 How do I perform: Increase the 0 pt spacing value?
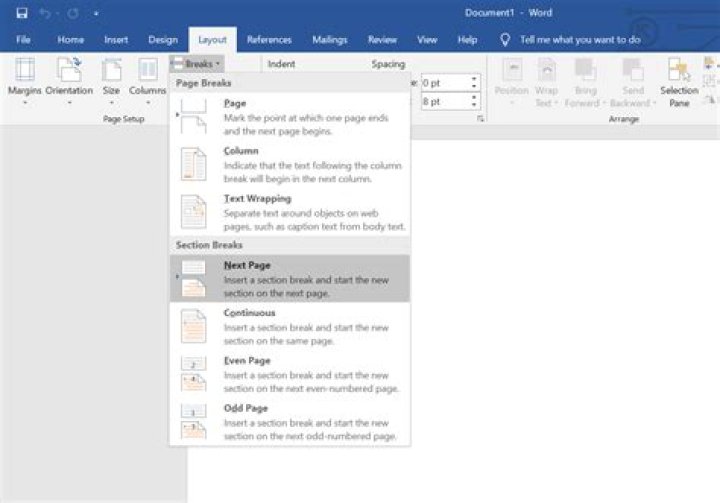point(474,79)
